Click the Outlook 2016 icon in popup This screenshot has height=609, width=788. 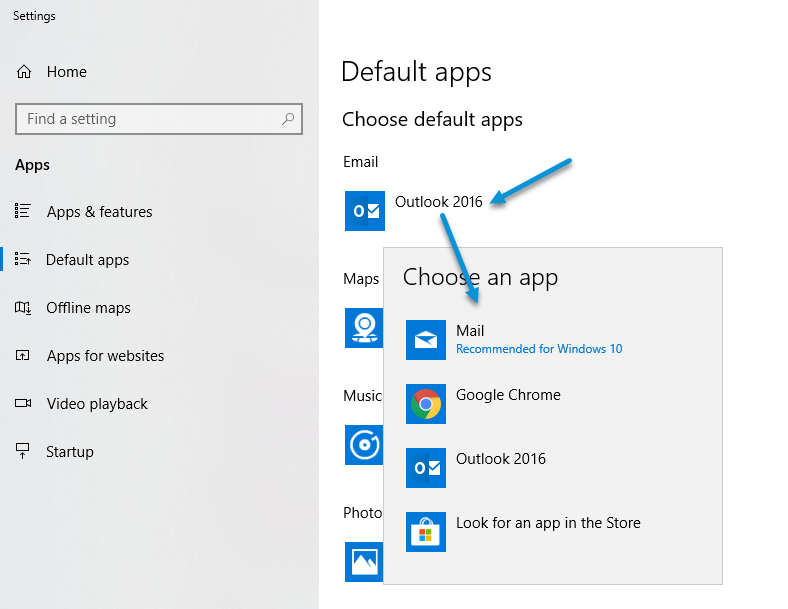426,468
